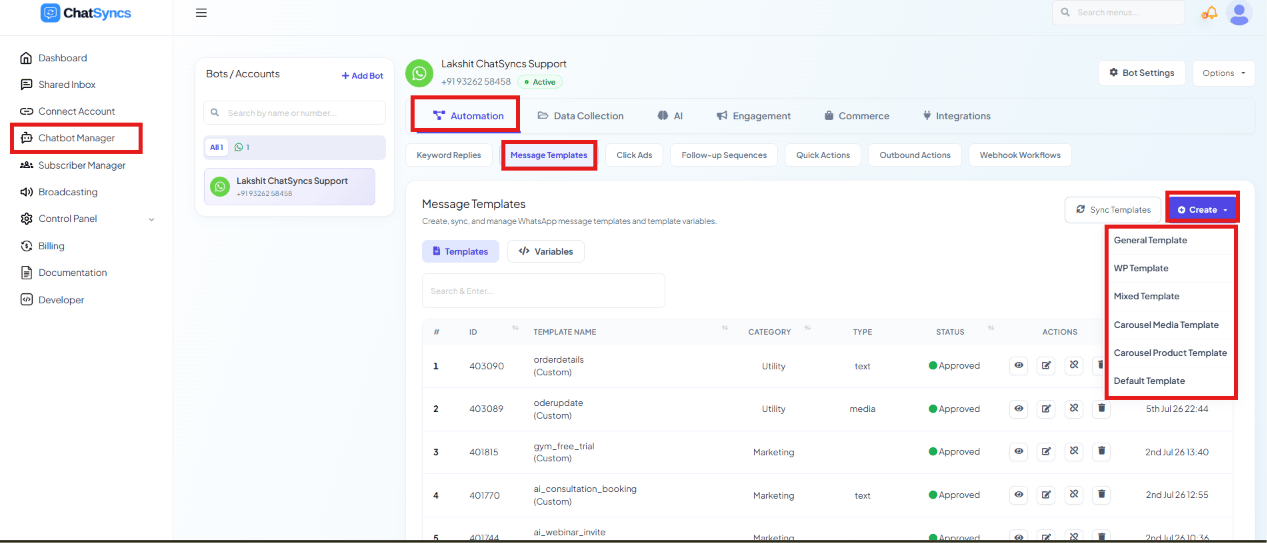Click the Sync Templates button
The height and width of the screenshot is (543, 1267).
pyautogui.click(x=1113, y=210)
